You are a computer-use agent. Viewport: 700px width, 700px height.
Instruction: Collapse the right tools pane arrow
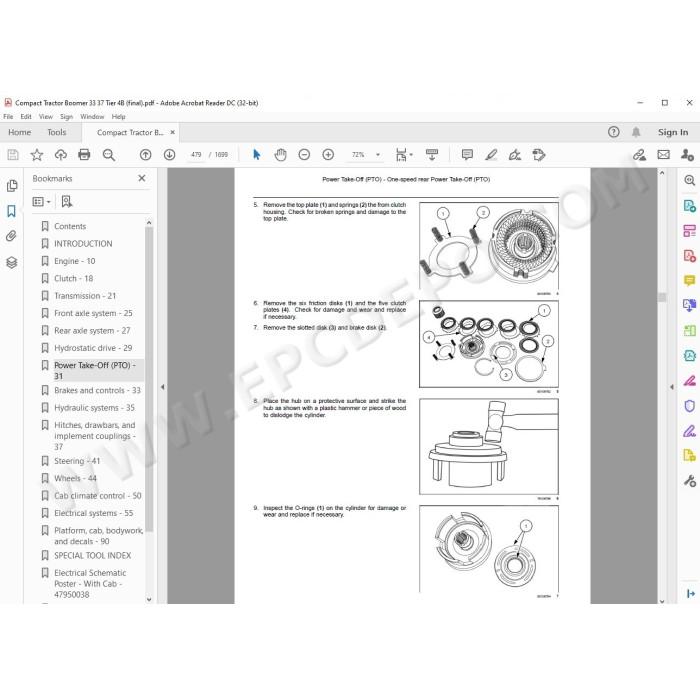[672, 387]
